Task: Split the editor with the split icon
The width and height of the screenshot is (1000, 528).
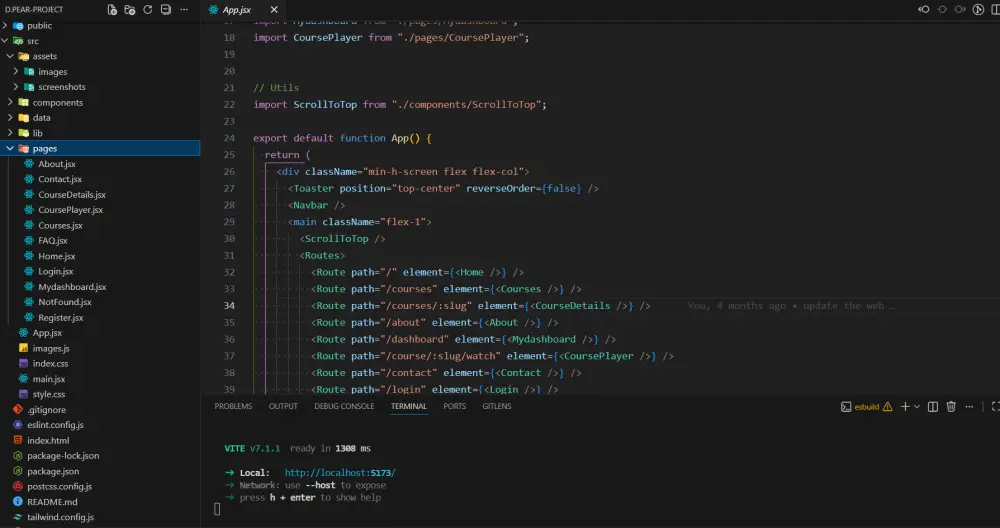Action: [x=996, y=10]
